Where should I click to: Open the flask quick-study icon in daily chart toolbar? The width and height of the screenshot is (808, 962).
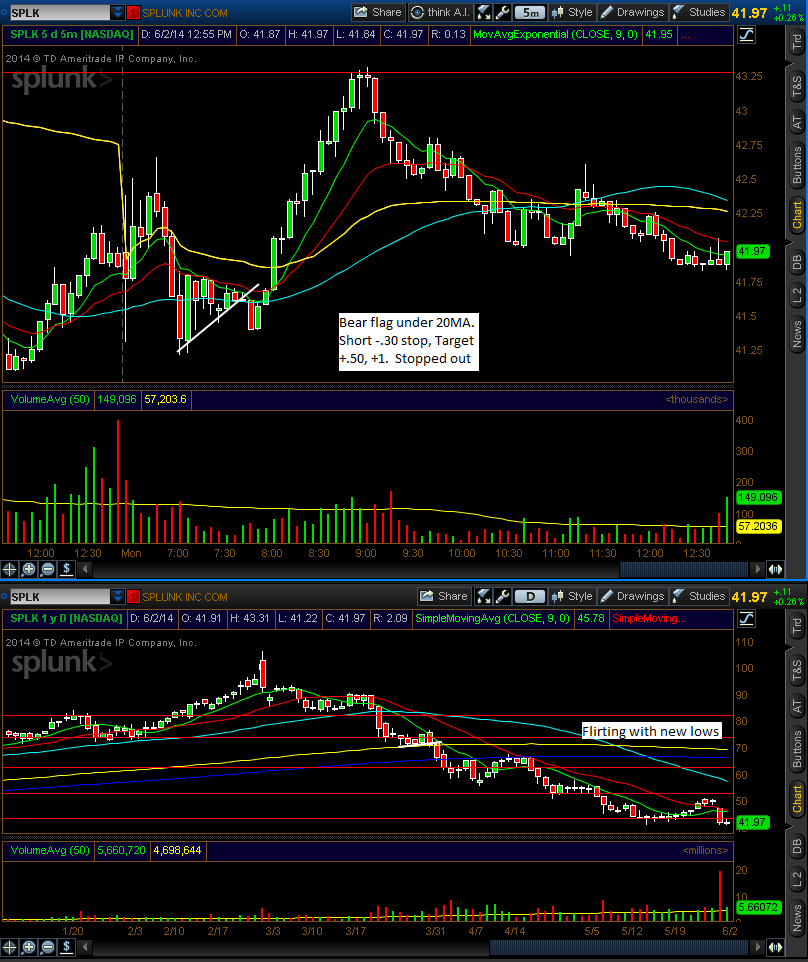483,596
